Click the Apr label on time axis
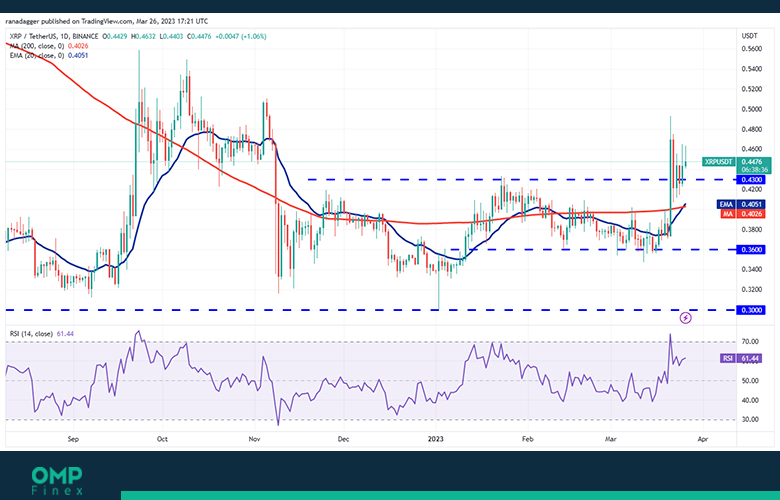780x500 pixels. click(702, 439)
